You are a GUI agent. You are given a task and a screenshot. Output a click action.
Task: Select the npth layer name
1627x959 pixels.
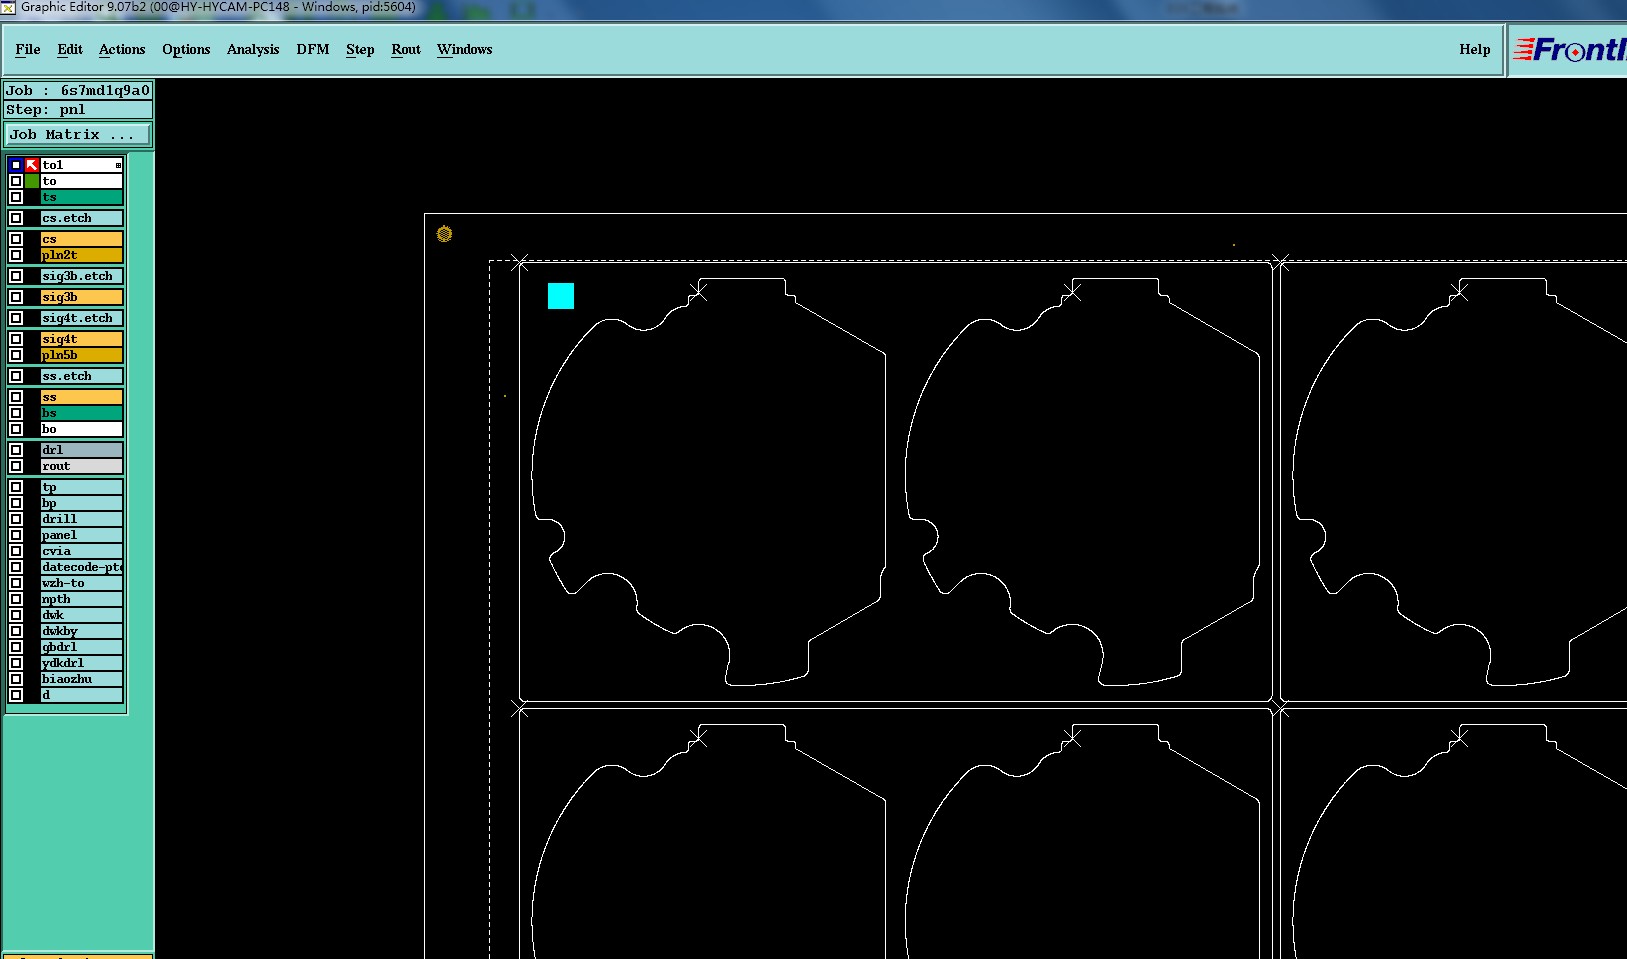[x=82, y=599]
